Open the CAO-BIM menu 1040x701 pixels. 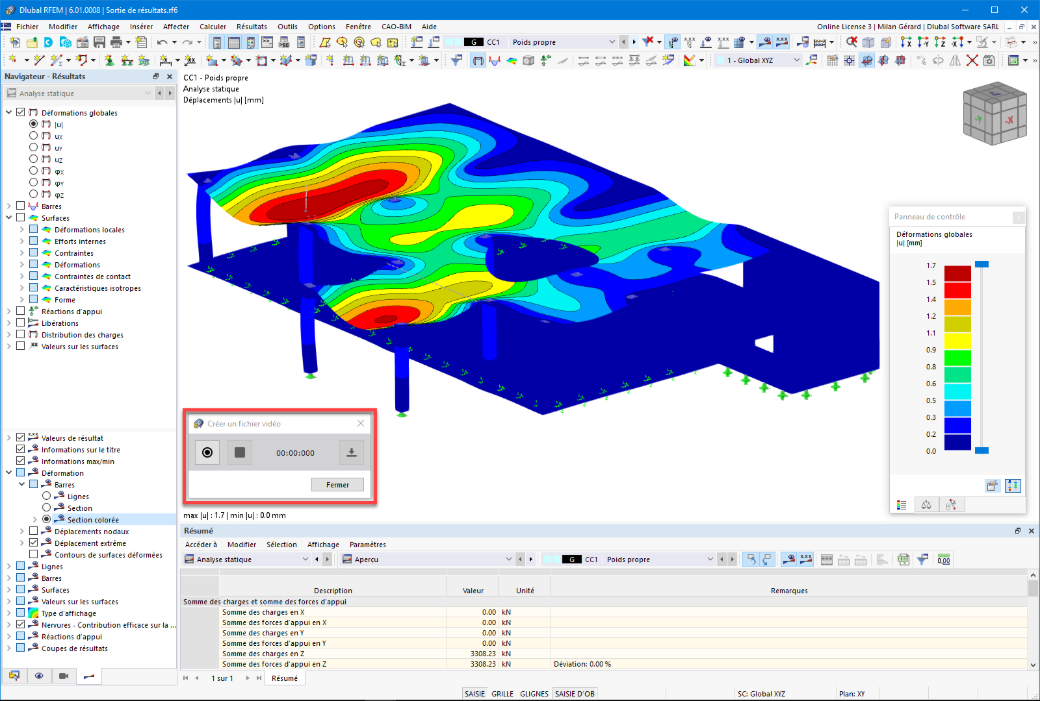point(396,27)
